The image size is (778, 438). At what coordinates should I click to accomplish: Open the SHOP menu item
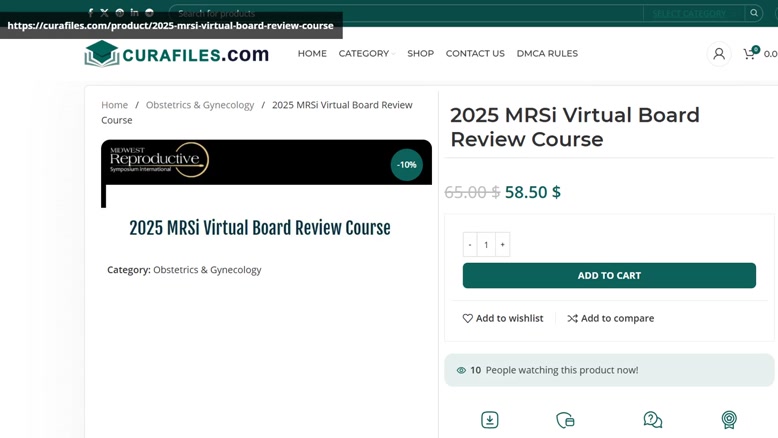(x=420, y=54)
